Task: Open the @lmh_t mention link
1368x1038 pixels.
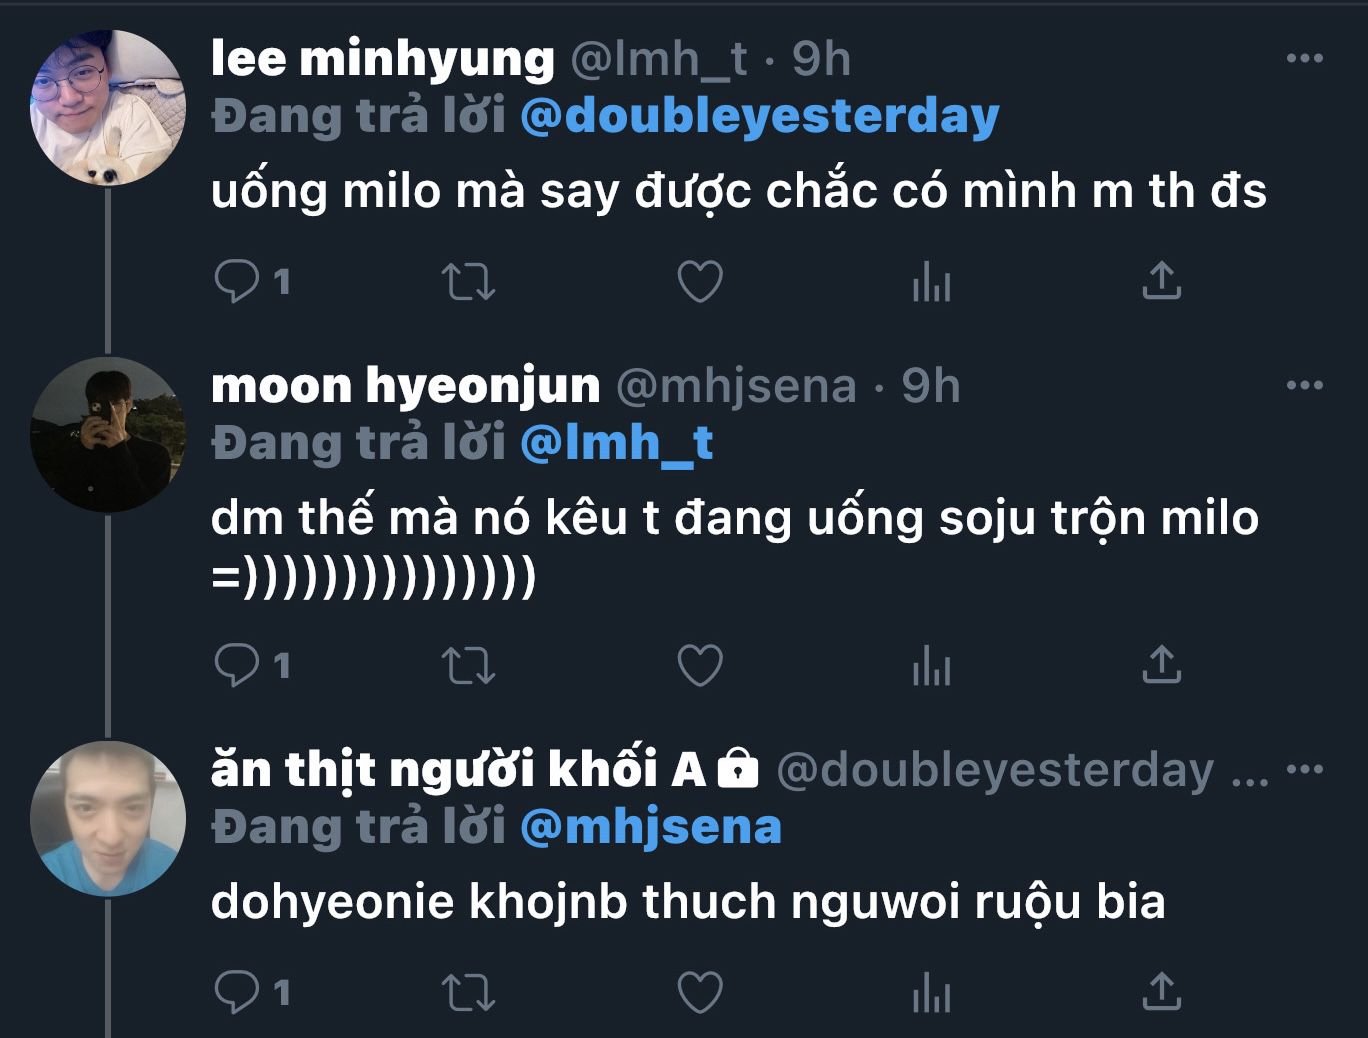Action: (617, 443)
